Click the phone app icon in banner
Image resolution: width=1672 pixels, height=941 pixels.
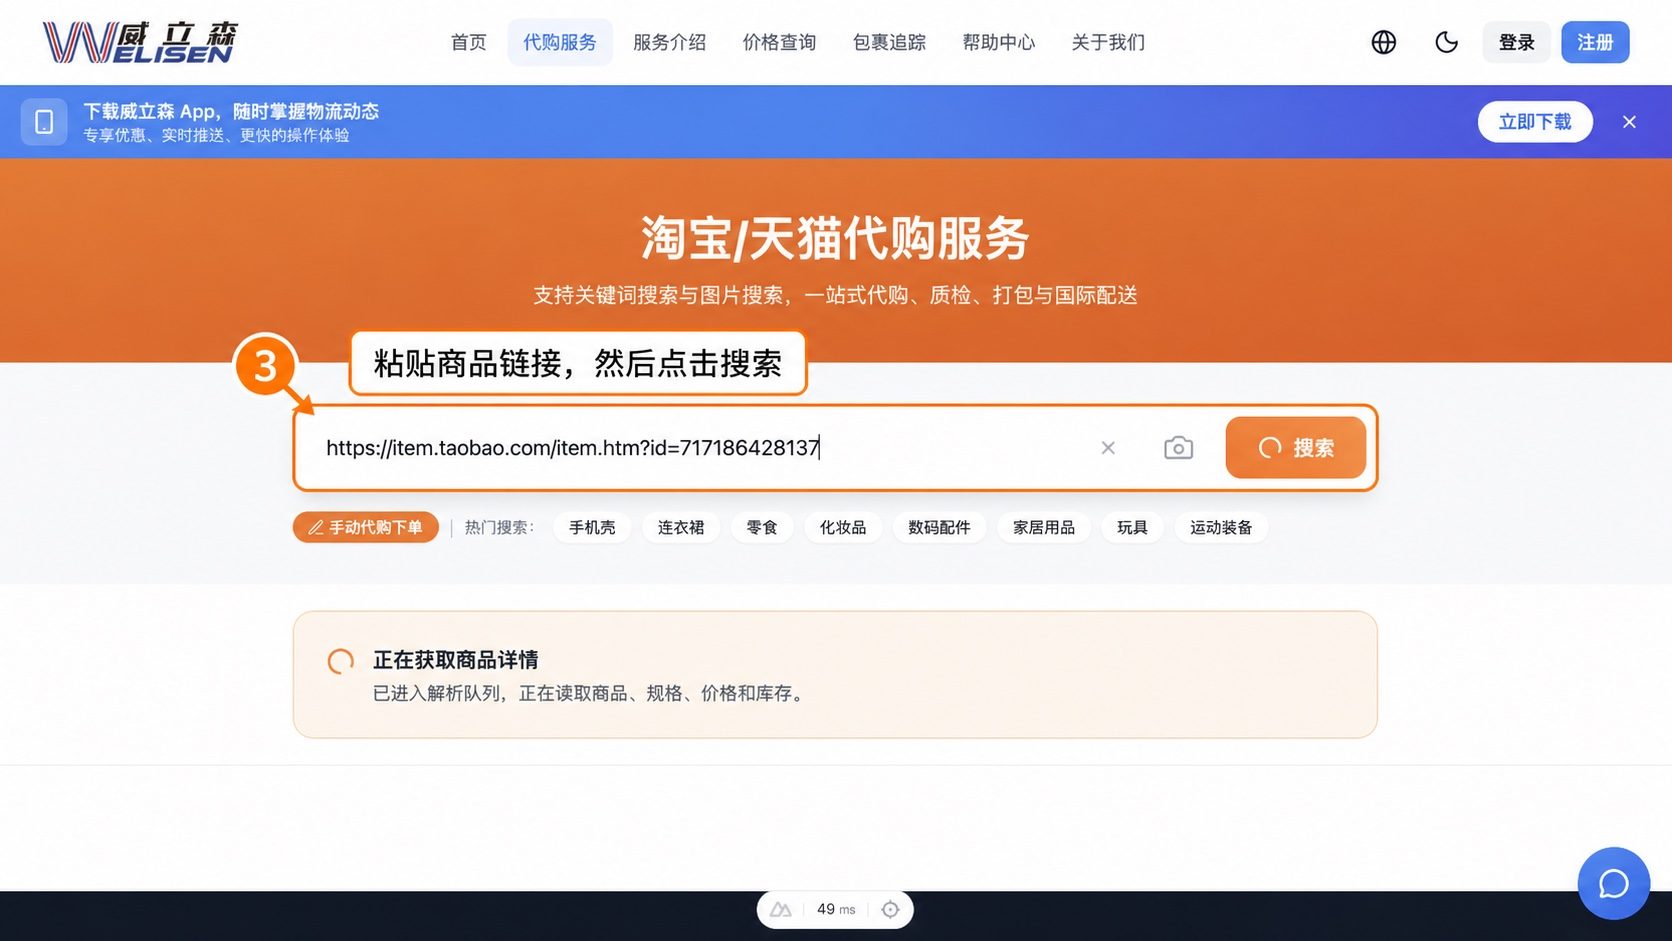coord(44,122)
